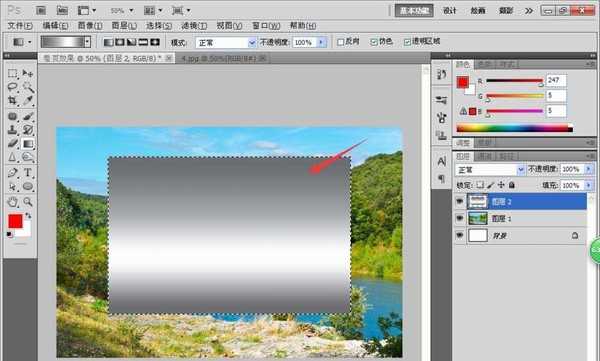Click the 基本功能 workspace button
The width and height of the screenshot is (600, 361).
click(x=414, y=10)
